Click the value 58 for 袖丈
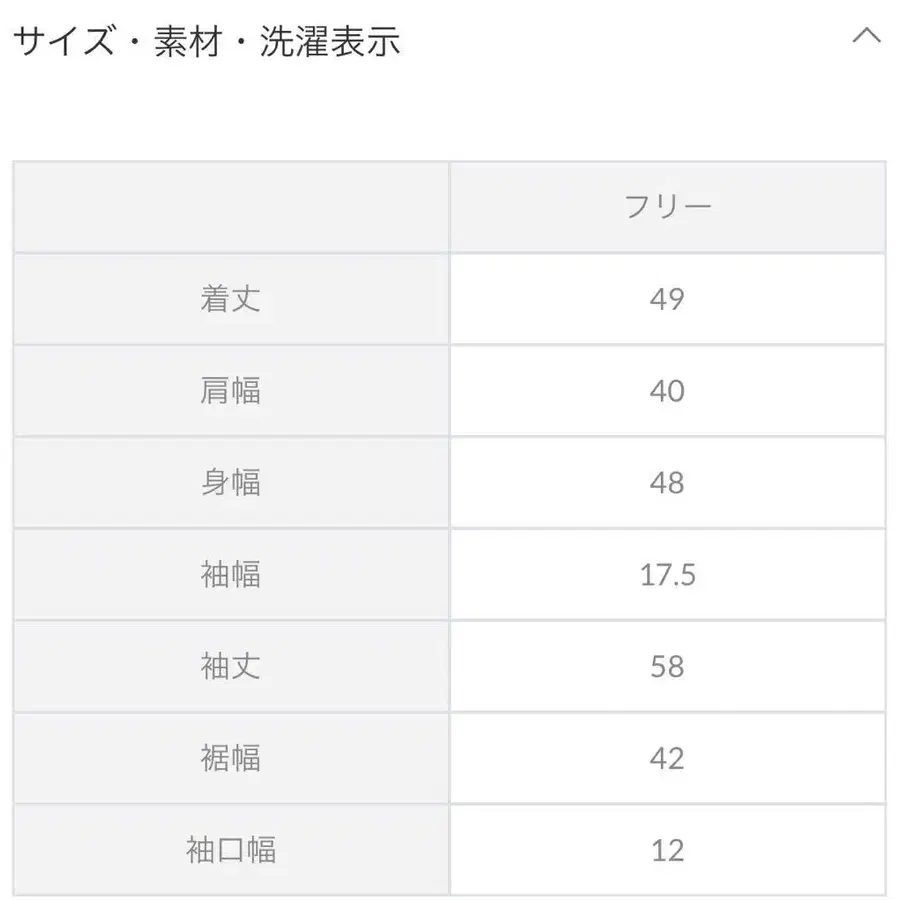 coord(668,666)
